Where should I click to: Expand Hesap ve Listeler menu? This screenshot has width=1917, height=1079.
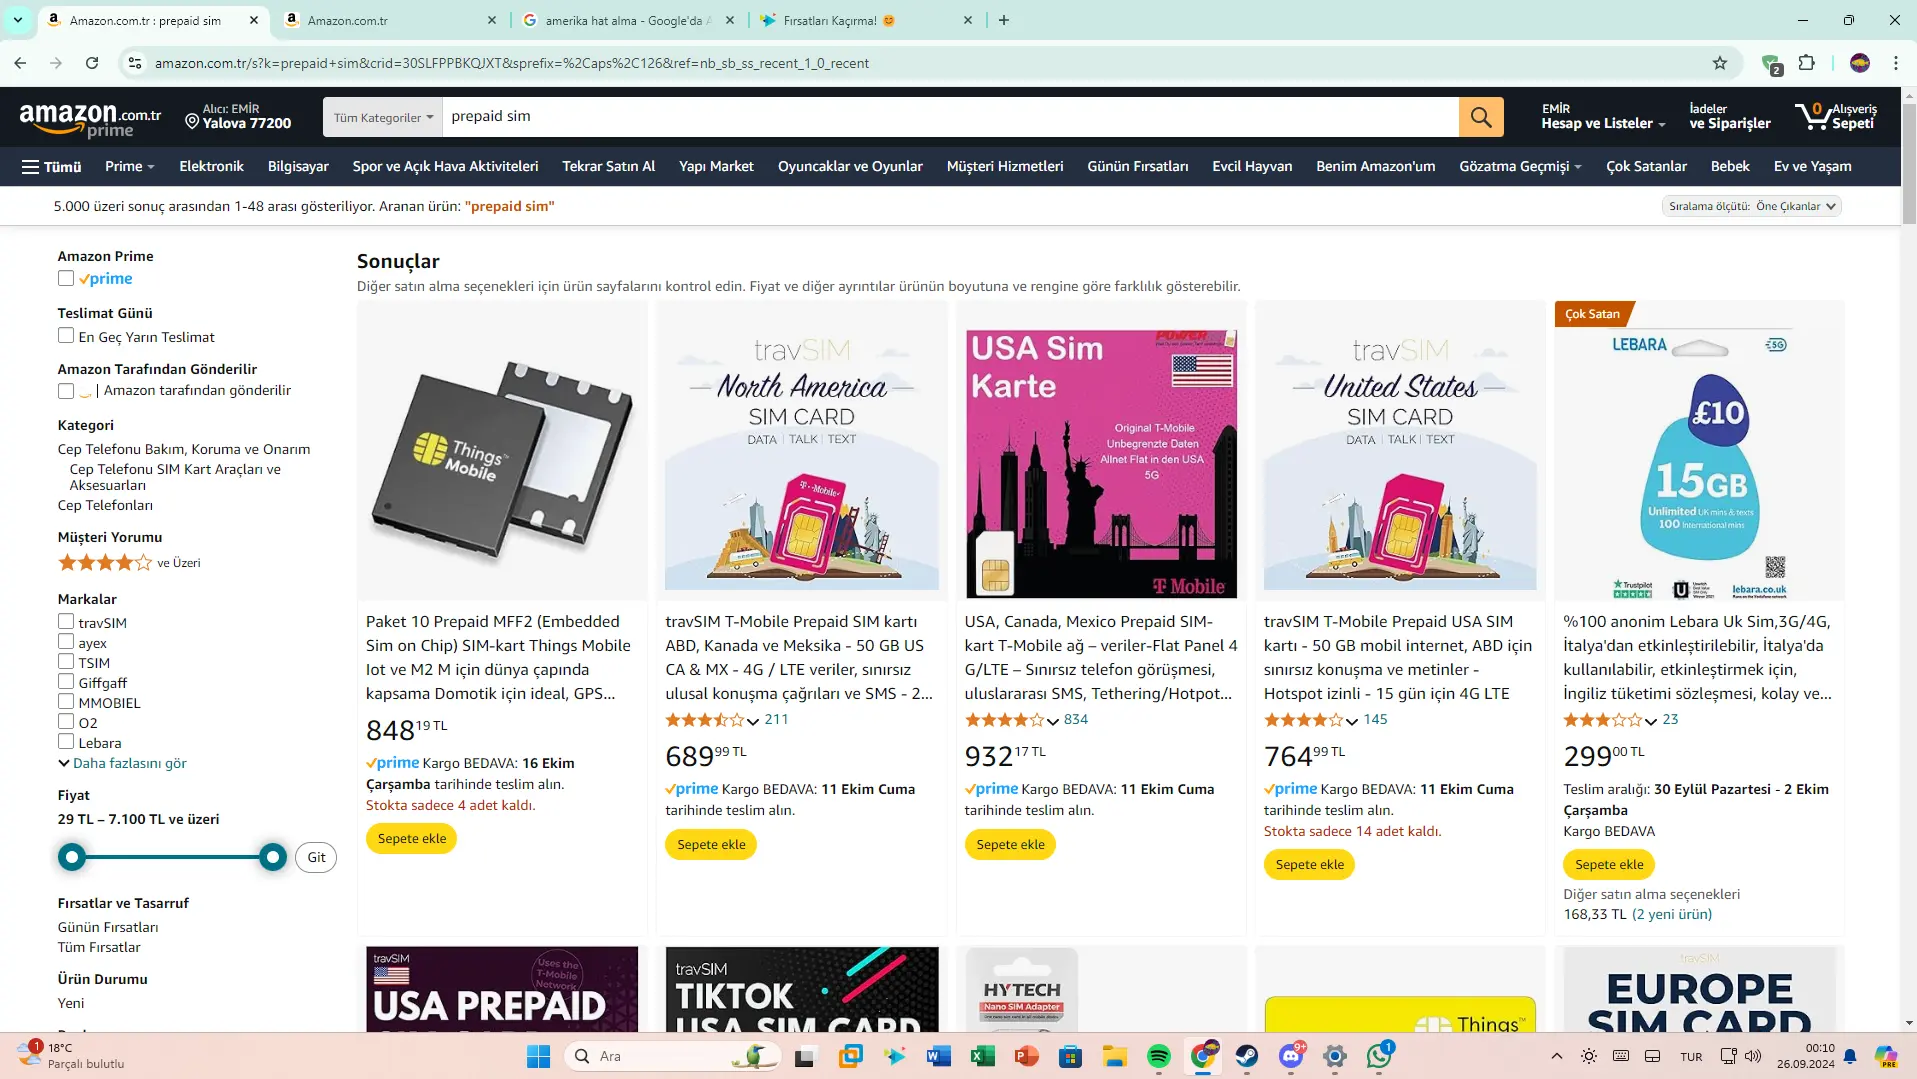tap(1603, 117)
